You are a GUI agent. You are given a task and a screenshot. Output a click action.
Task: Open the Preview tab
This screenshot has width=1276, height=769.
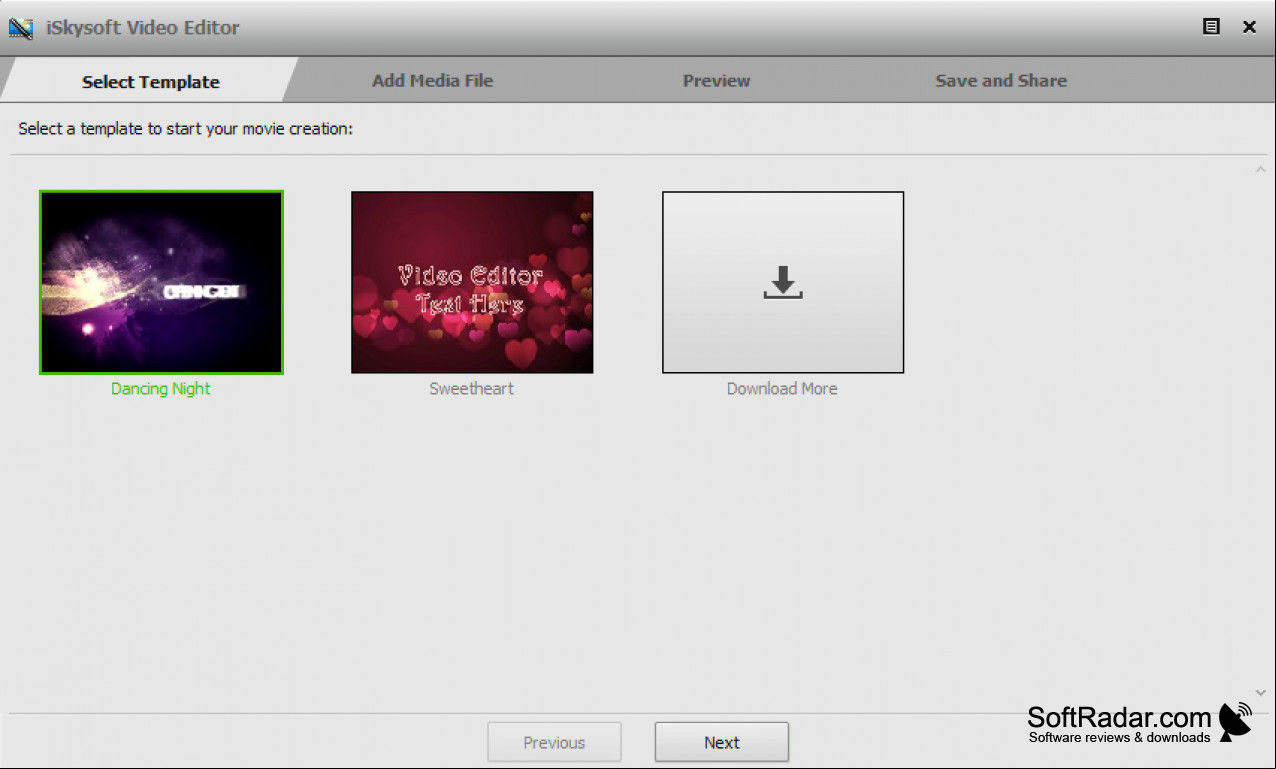pyautogui.click(x=716, y=81)
